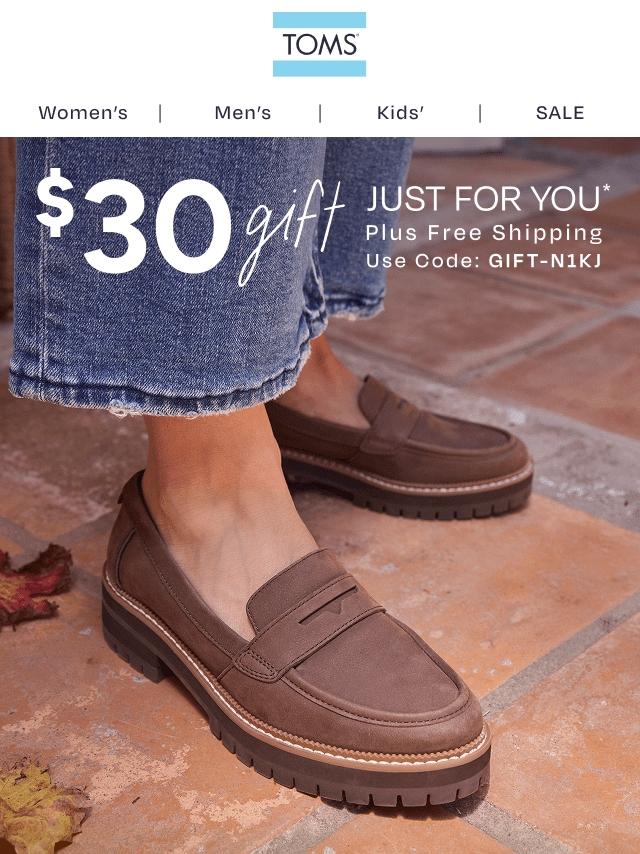Image resolution: width=640 pixels, height=854 pixels.
Task: Open the Men's category link
Action: (x=242, y=113)
